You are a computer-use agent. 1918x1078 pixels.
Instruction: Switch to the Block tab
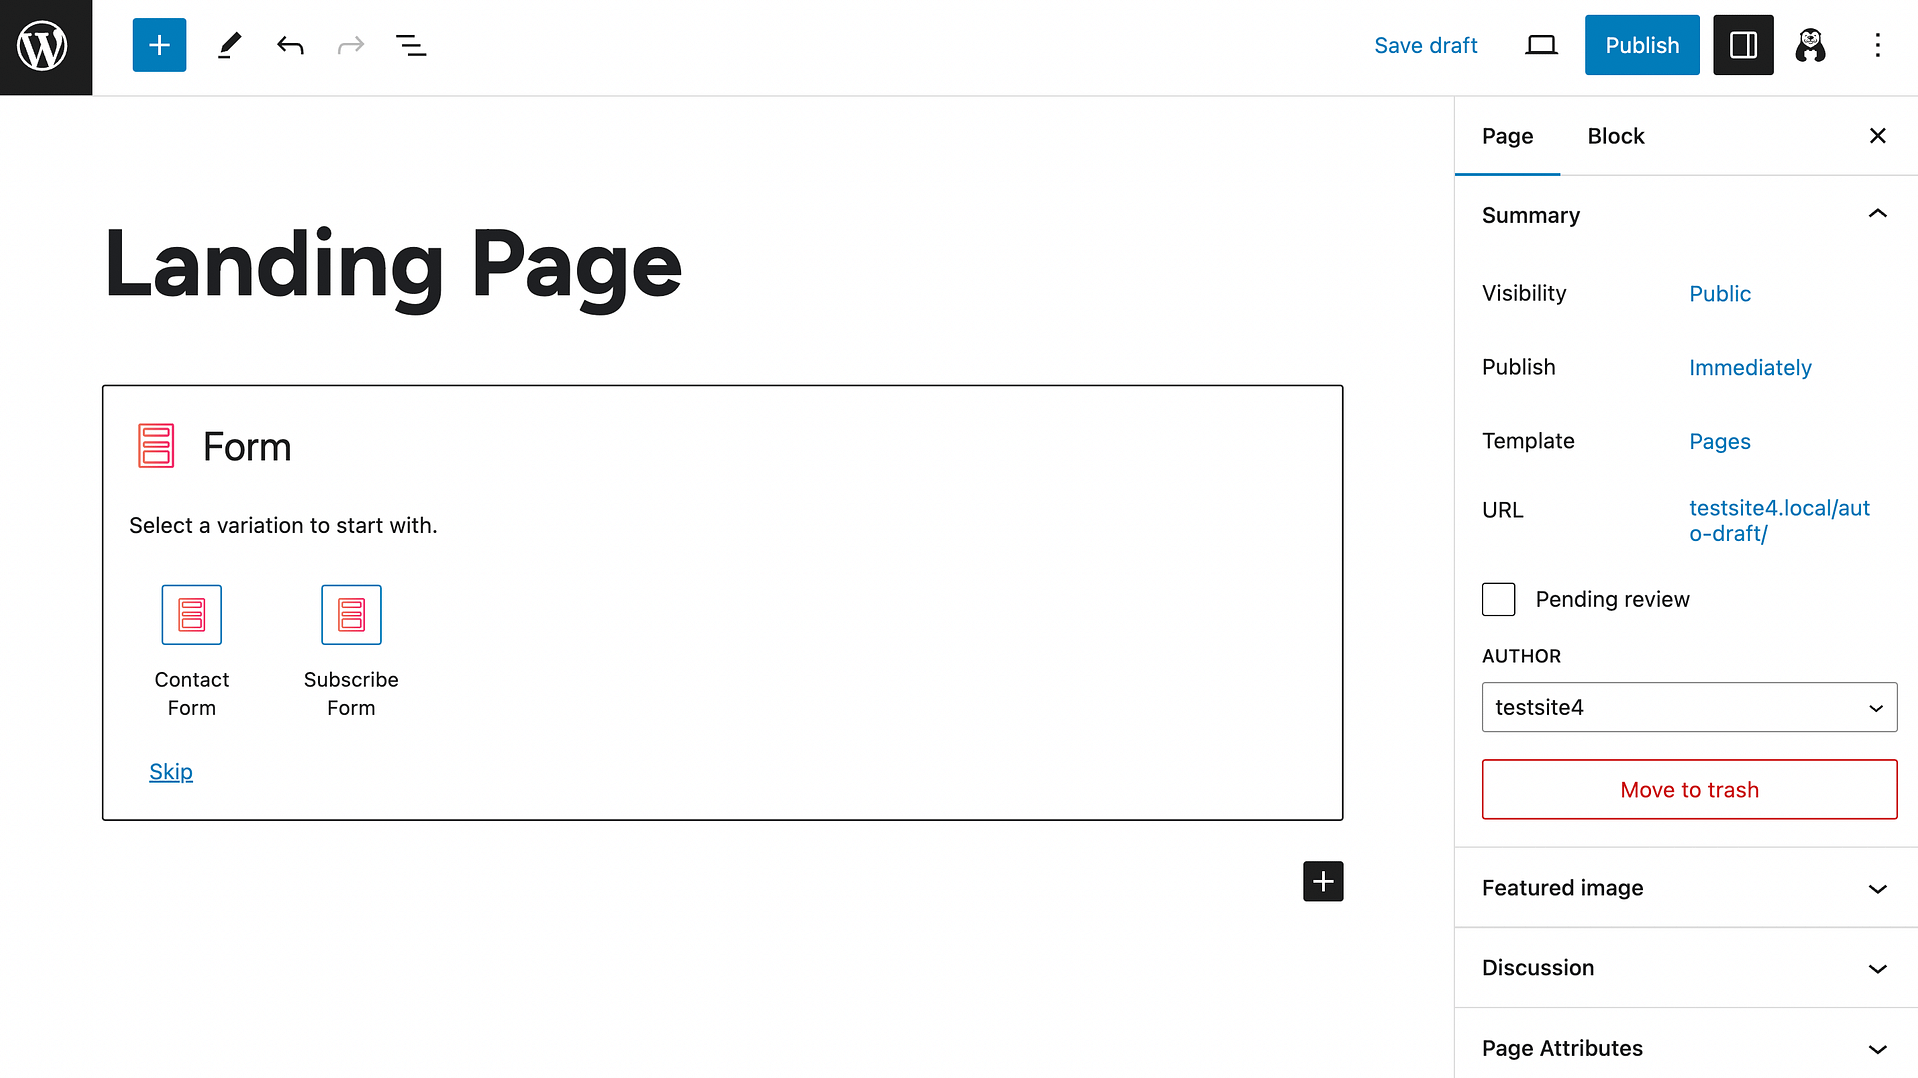(x=1615, y=136)
